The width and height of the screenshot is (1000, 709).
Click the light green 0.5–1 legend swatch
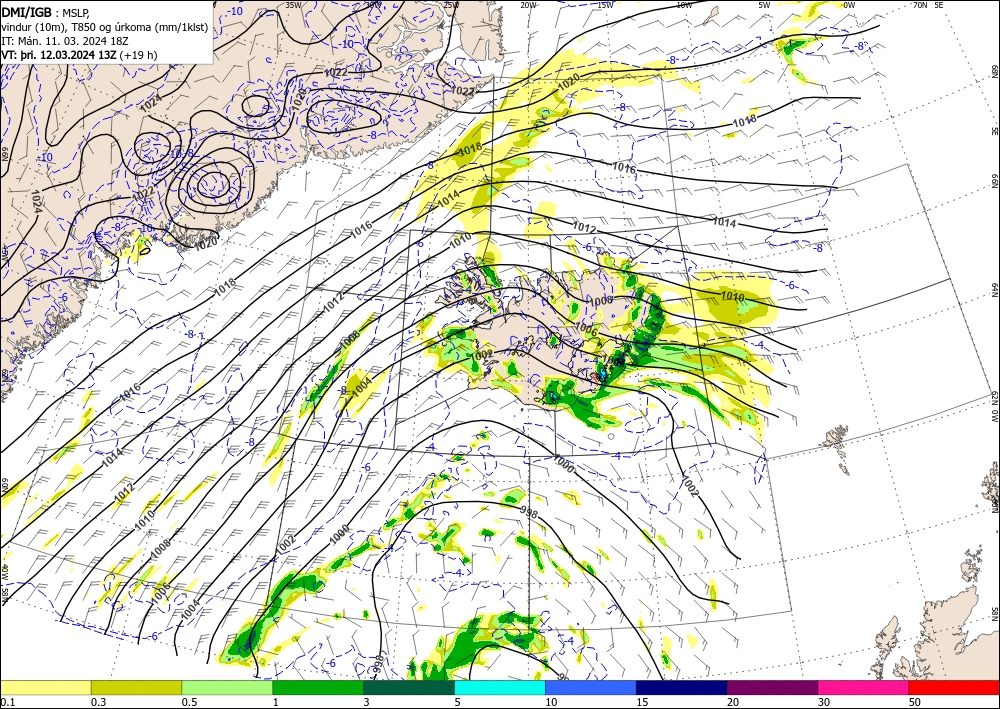(227, 687)
